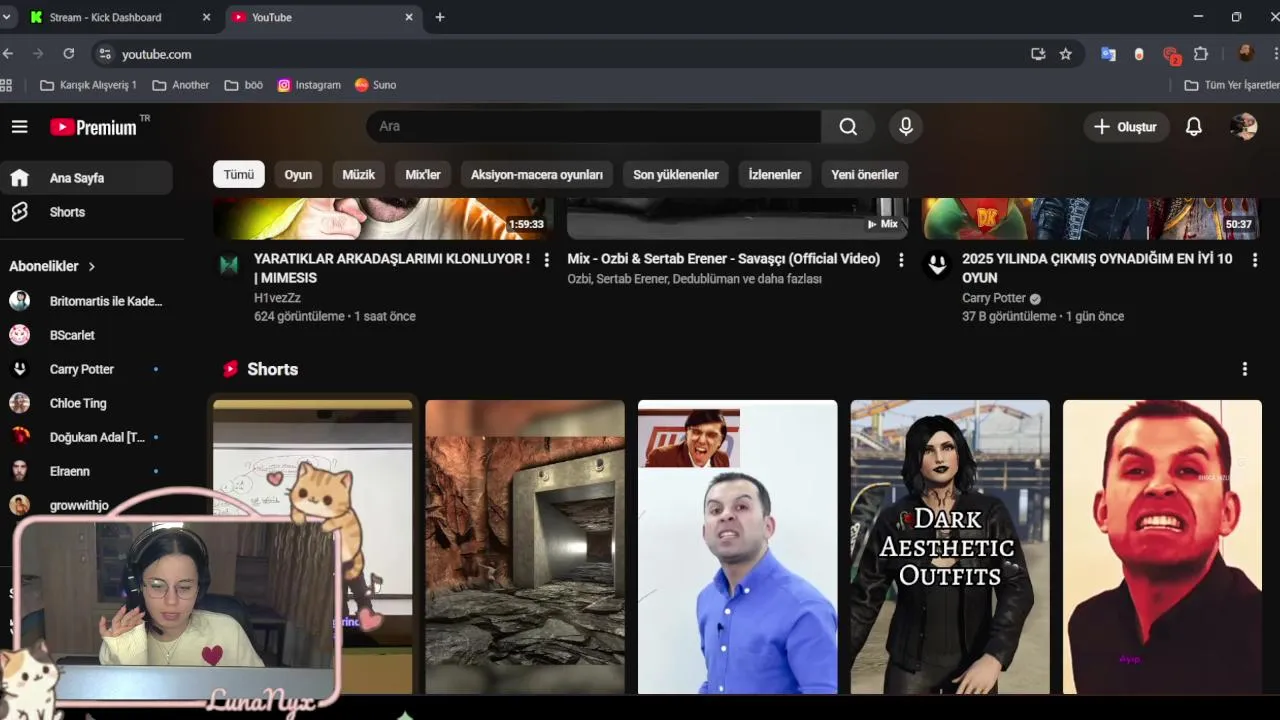
Task: Click the search magnifier button
Action: (x=848, y=127)
